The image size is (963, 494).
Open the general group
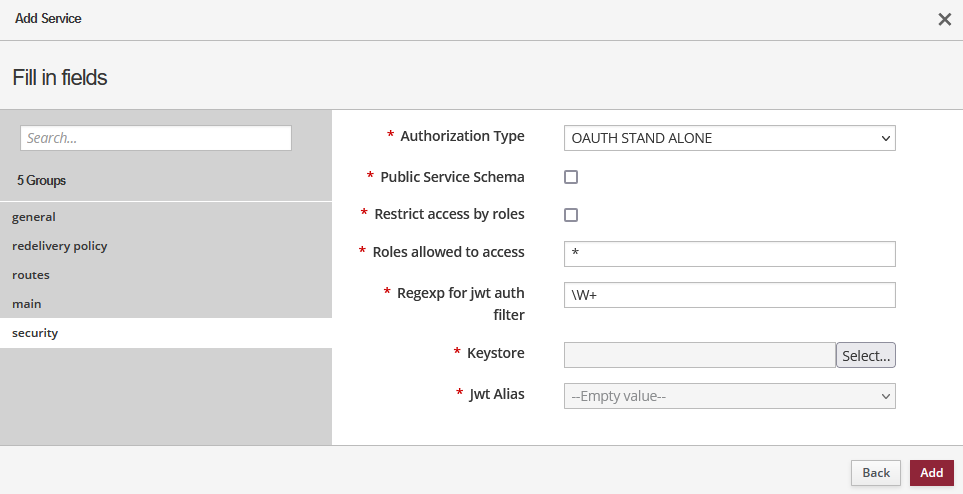pyautogui.click(x=34, y=217)
